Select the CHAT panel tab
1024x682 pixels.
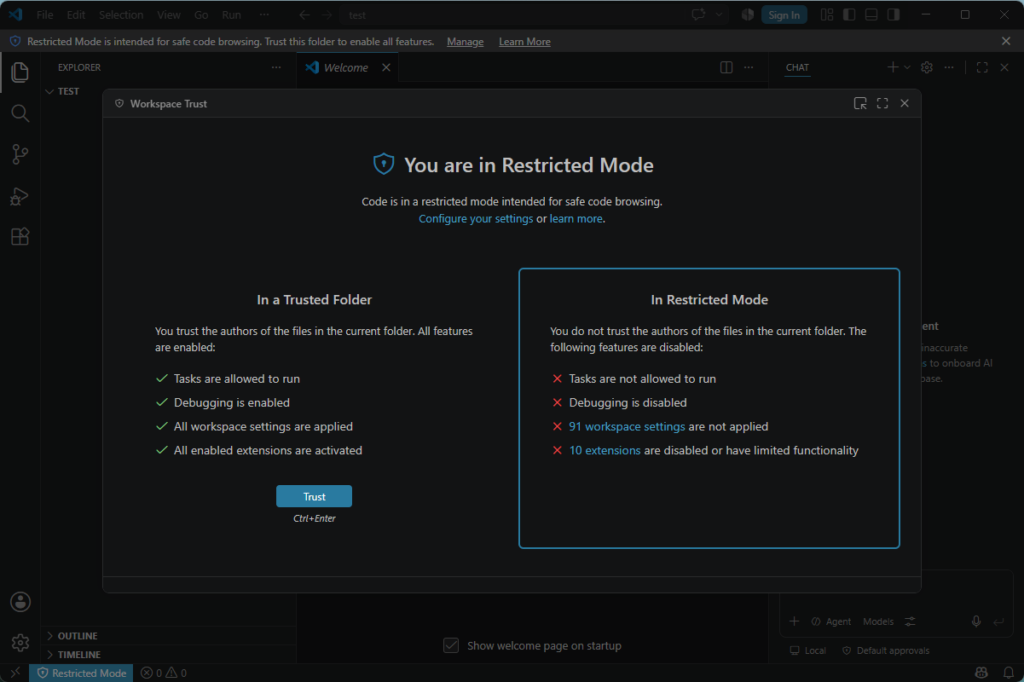pyautogui.click(x=797, y=67)
